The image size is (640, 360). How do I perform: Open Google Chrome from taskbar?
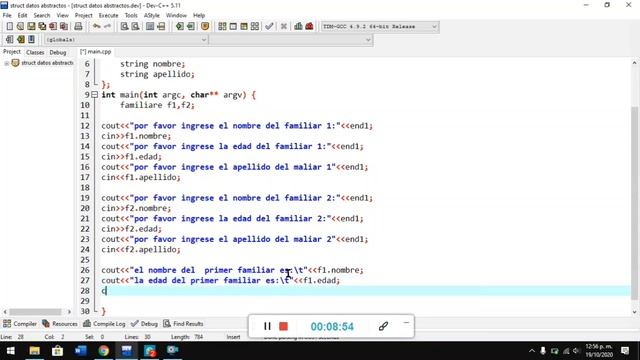click(104, 351)
